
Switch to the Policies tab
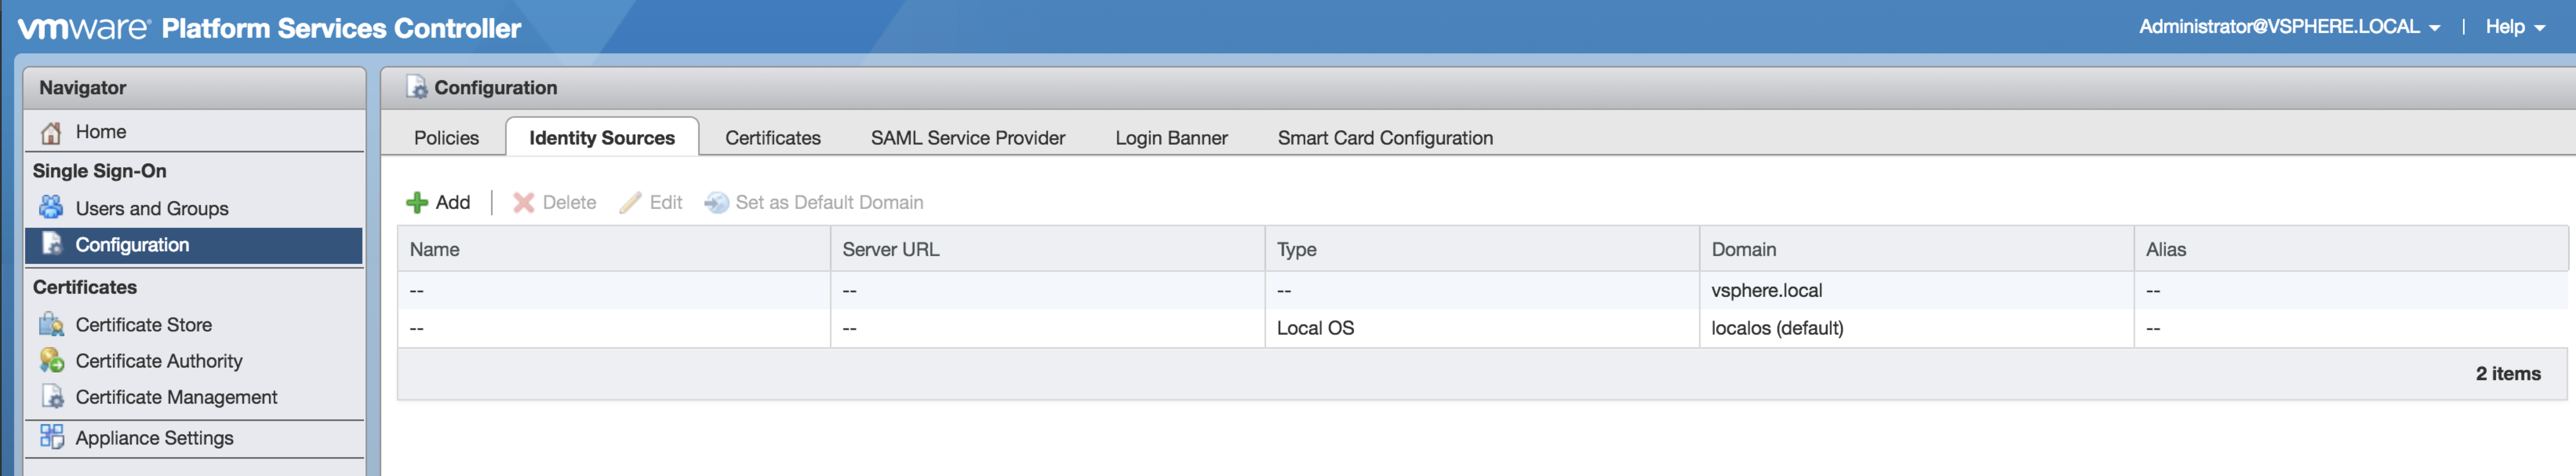point(446,138)
